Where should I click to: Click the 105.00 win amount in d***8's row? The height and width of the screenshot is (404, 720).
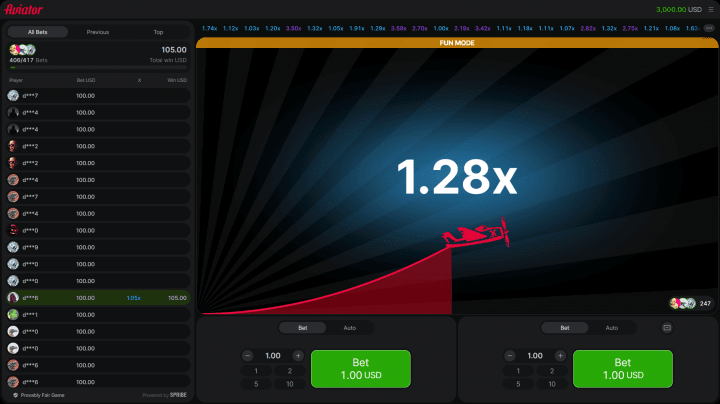click(x=177, y=298)
